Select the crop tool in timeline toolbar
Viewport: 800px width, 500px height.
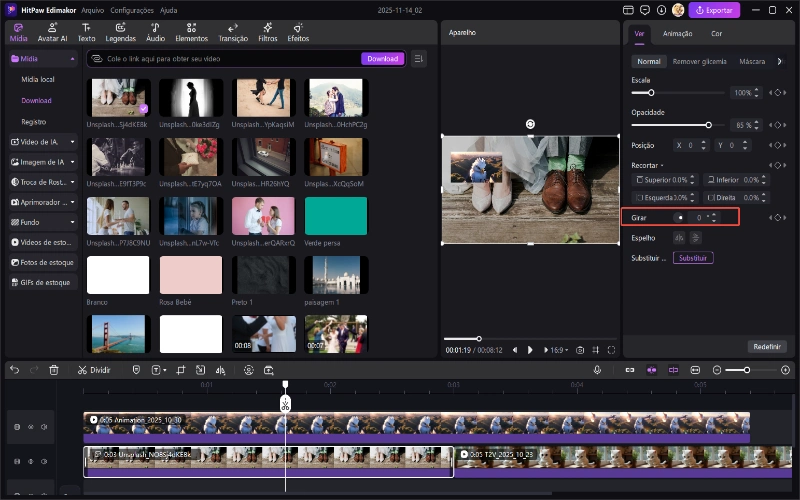pos(181,369)
